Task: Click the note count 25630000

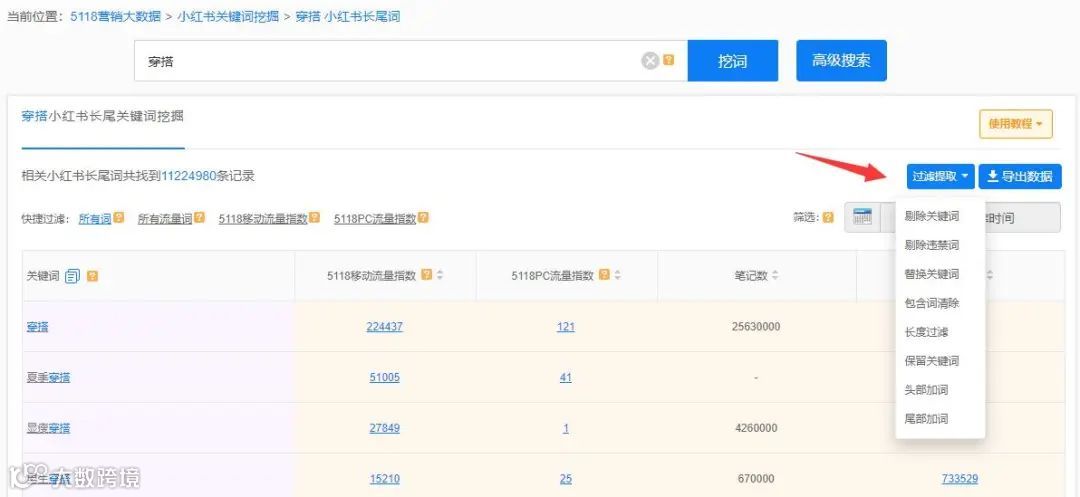Action: pos(756,326)
